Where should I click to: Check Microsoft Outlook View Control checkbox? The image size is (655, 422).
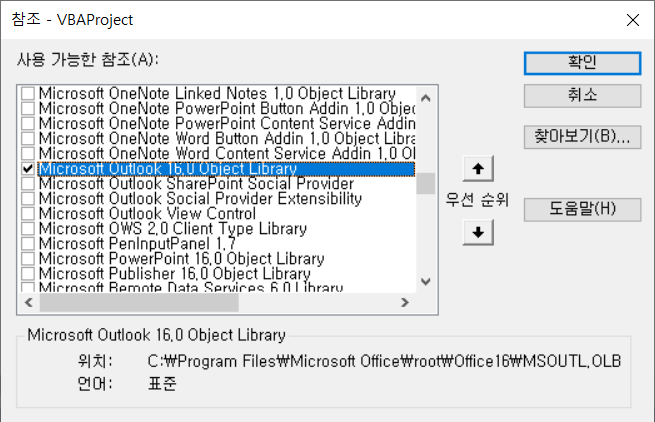coord(28,214)
